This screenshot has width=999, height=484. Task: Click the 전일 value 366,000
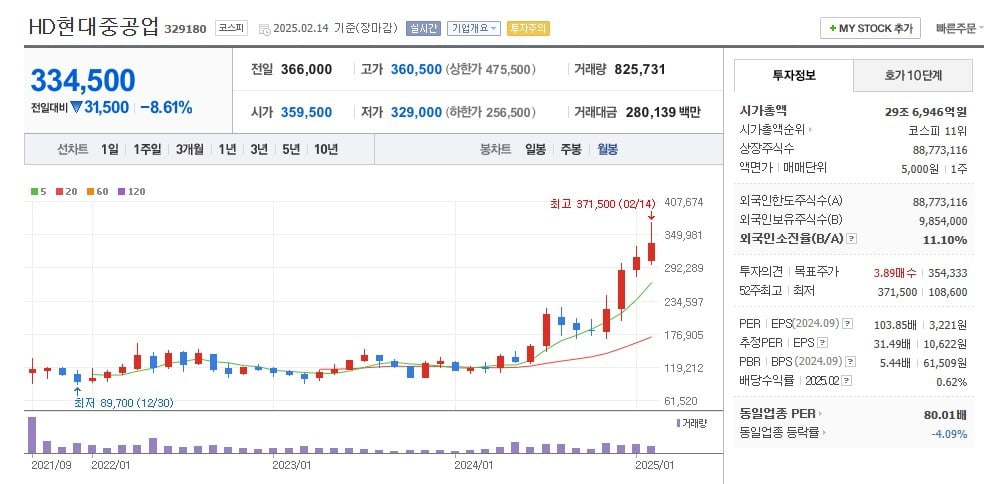tap(306, 69)
